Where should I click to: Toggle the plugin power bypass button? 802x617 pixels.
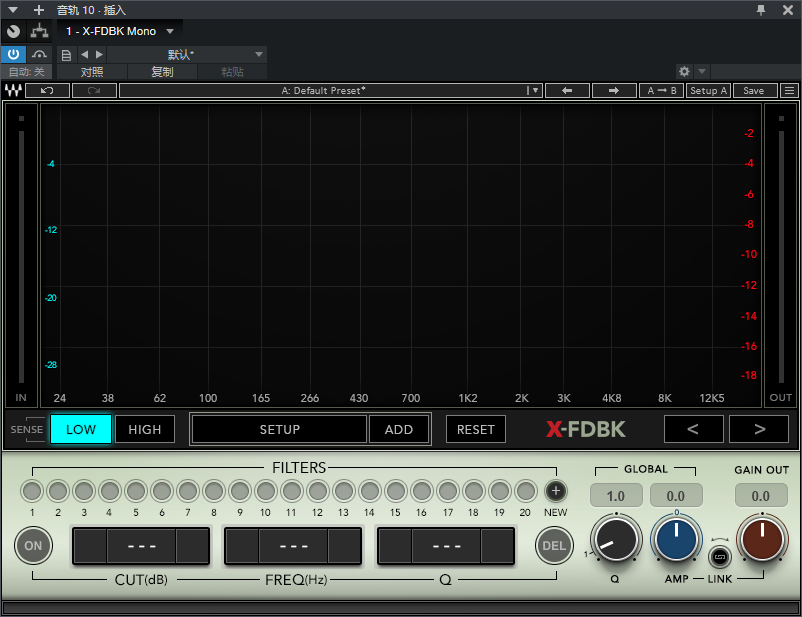pos(13,54)
